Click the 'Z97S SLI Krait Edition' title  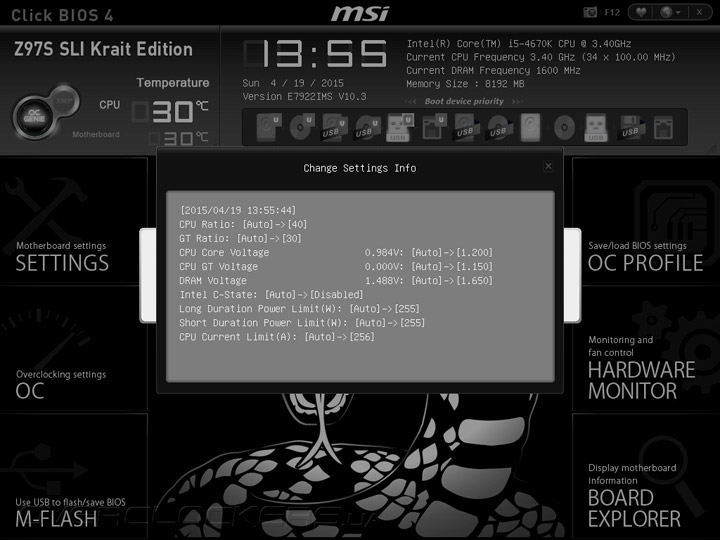pos(103,49)
